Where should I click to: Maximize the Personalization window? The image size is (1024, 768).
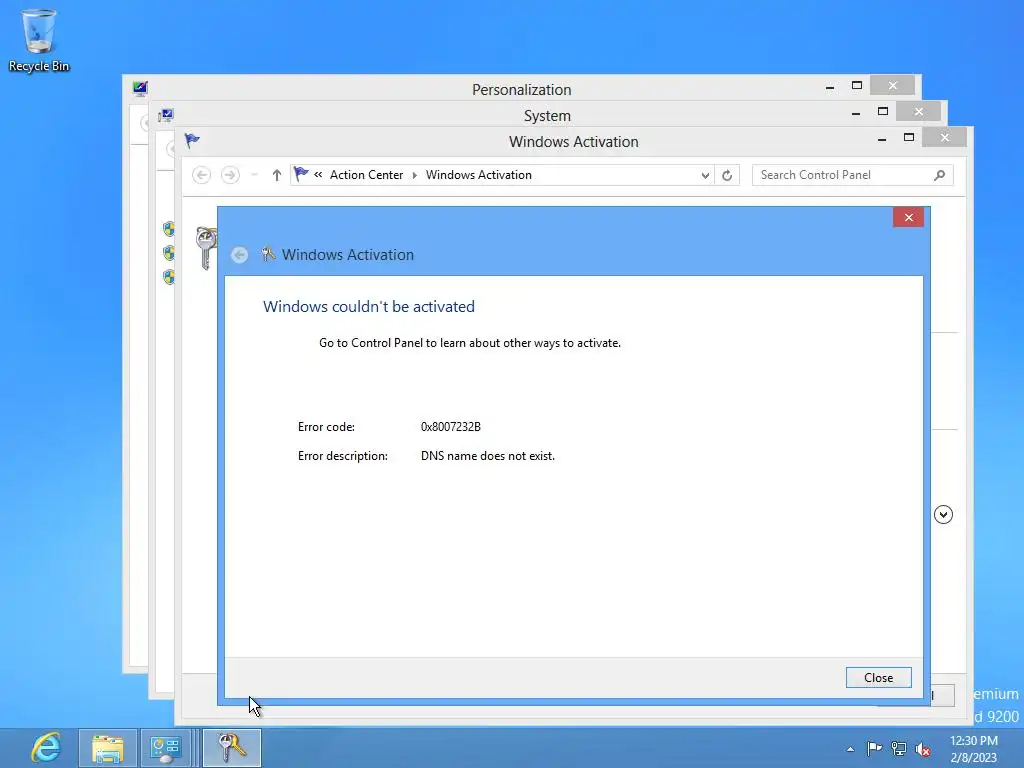[x=857, y=86]
